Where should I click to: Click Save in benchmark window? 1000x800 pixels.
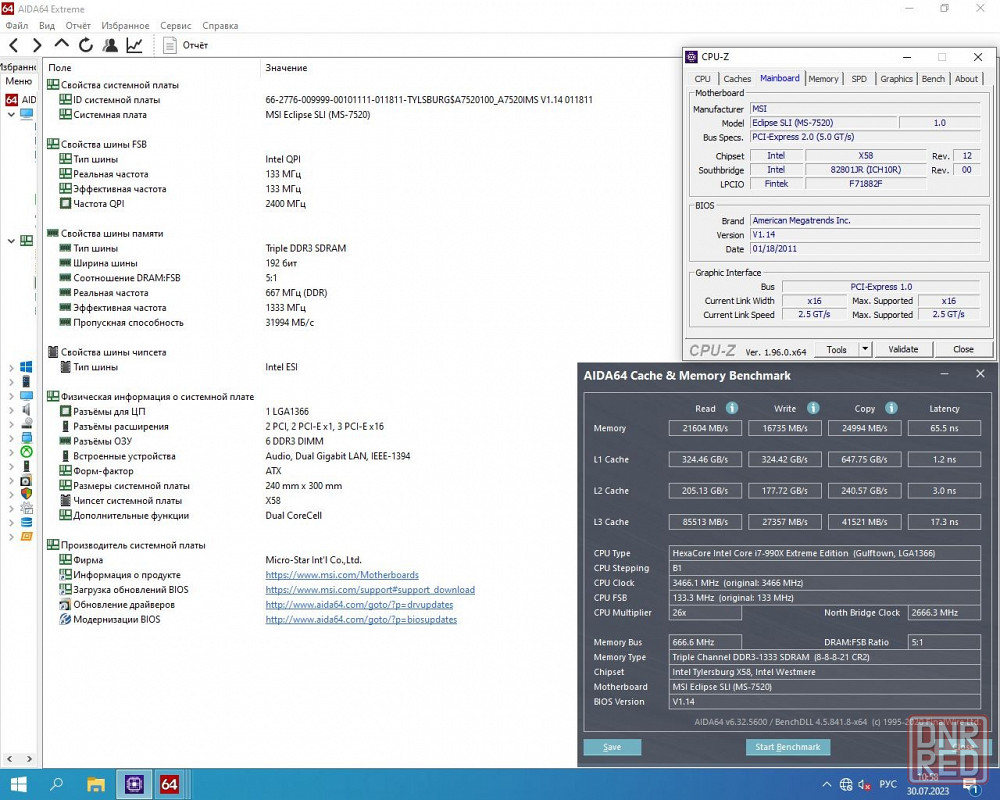tap(612, 747)
